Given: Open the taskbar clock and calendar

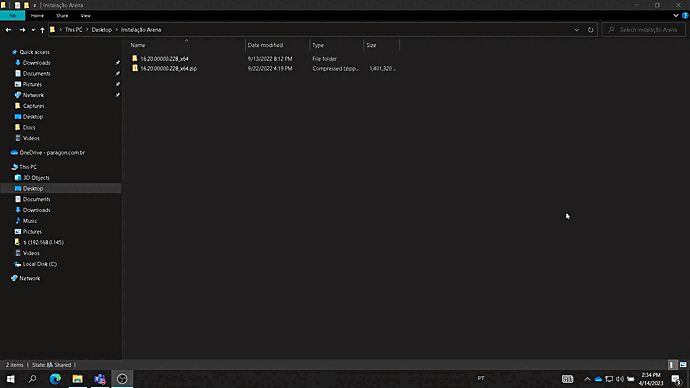Looking at the screenshot, I should click(x=651, y=379).
